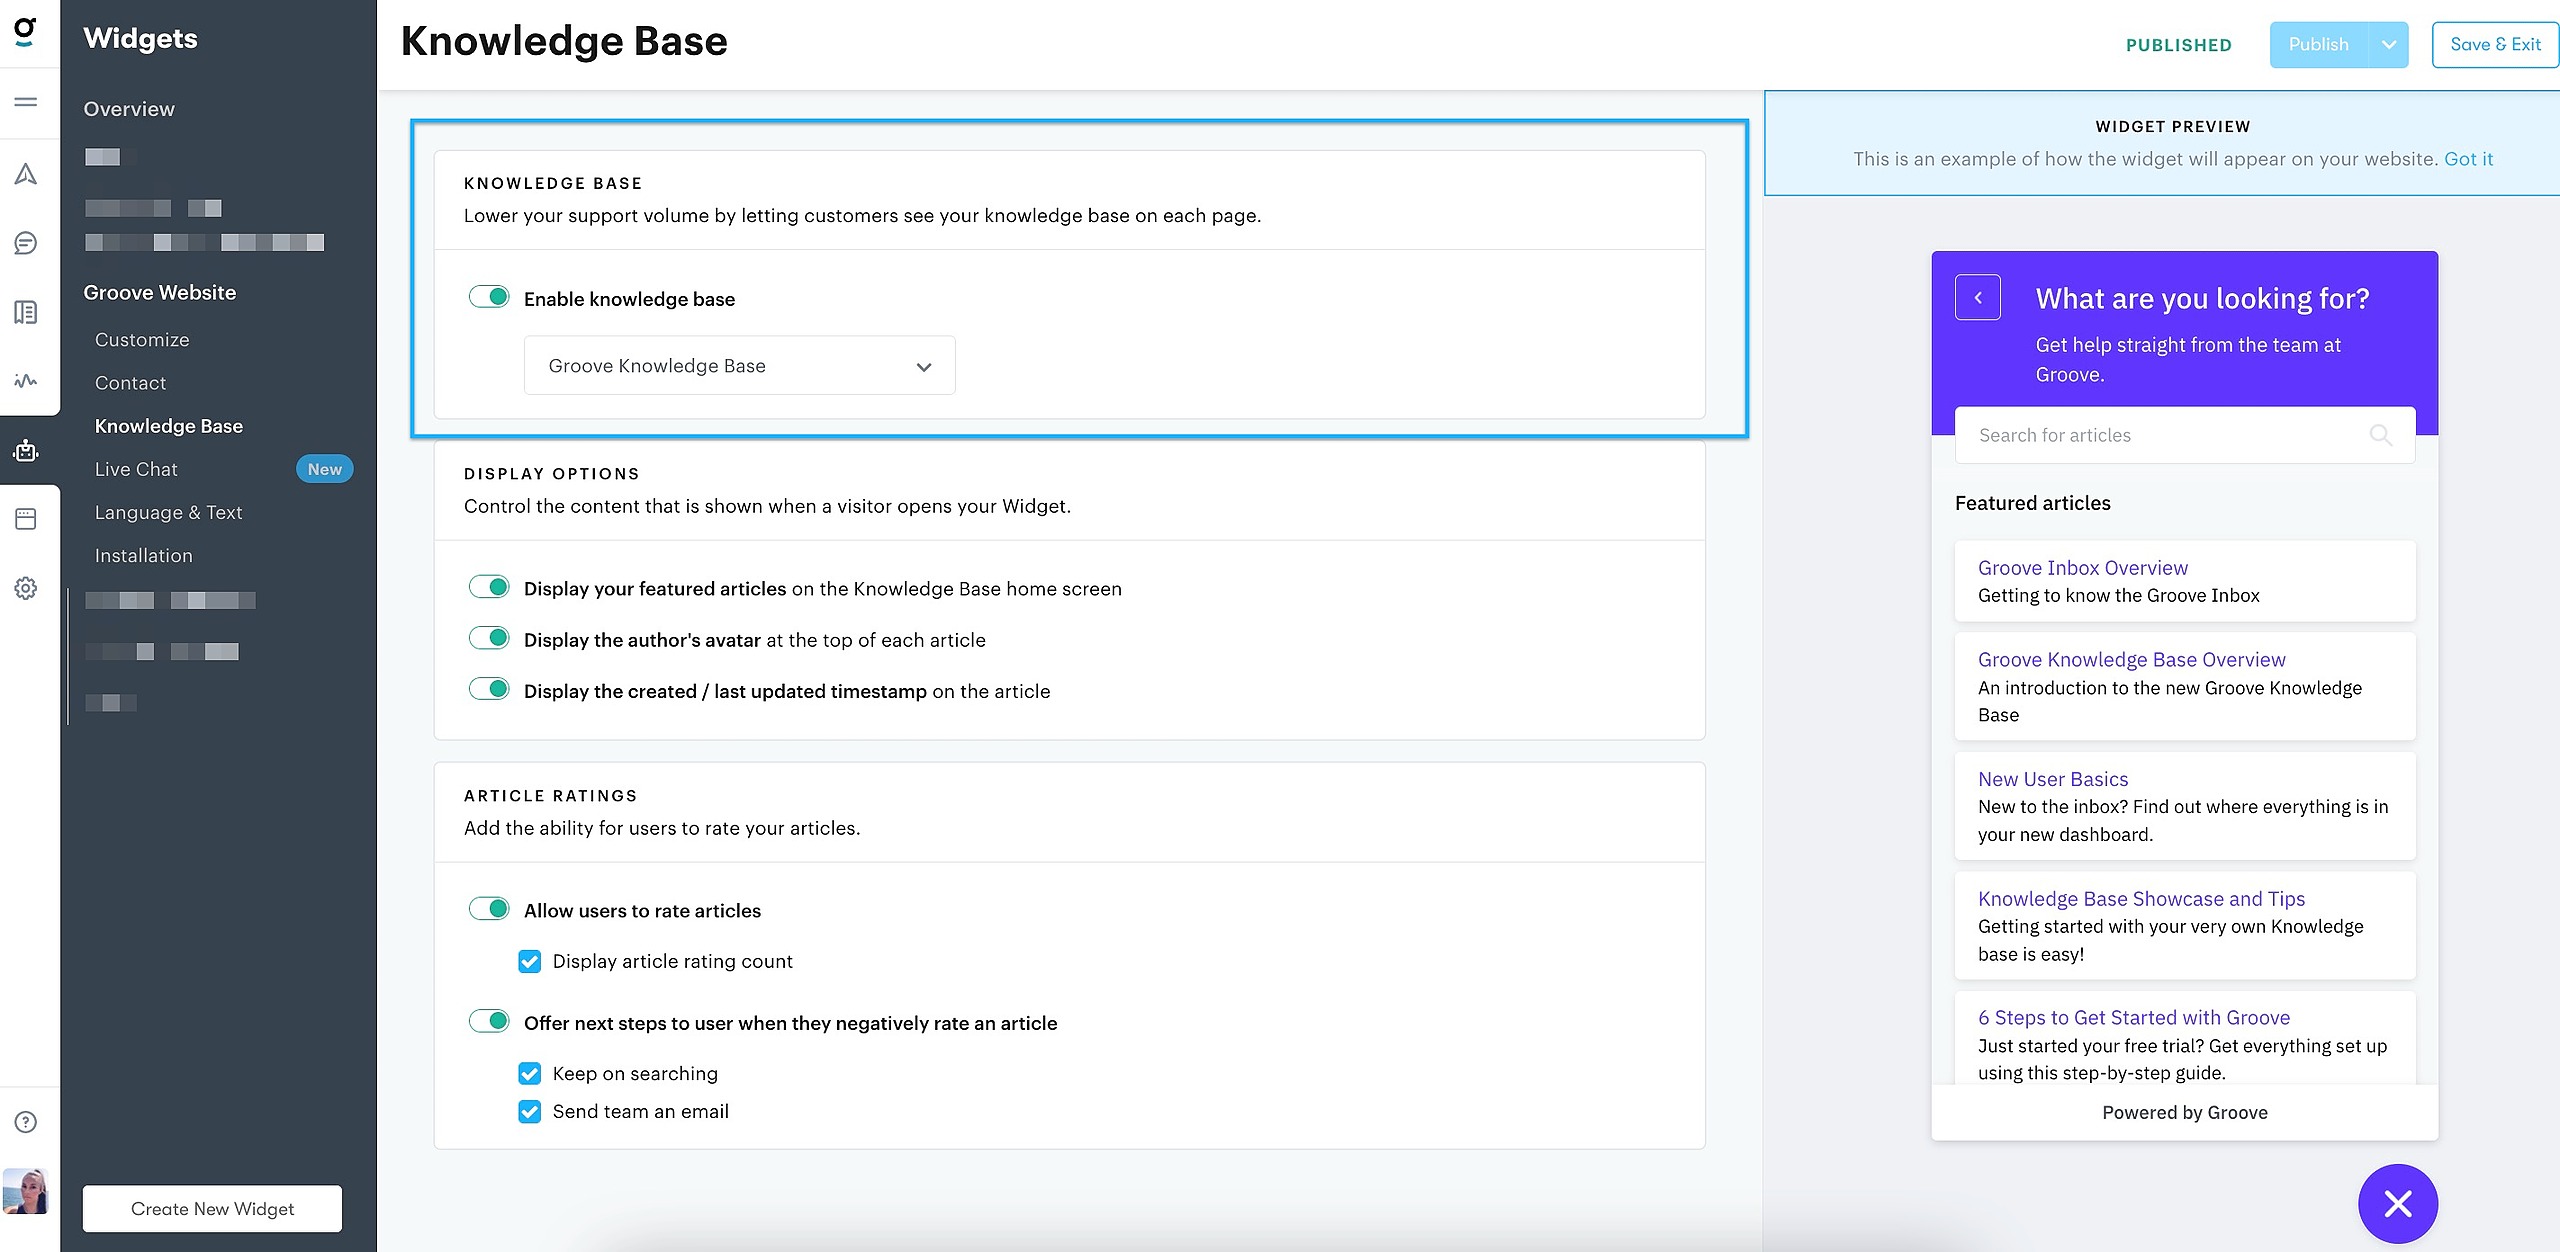Click the Groove logo icon
Screen dimensions: 2560x1252
[x=26, y=32]
